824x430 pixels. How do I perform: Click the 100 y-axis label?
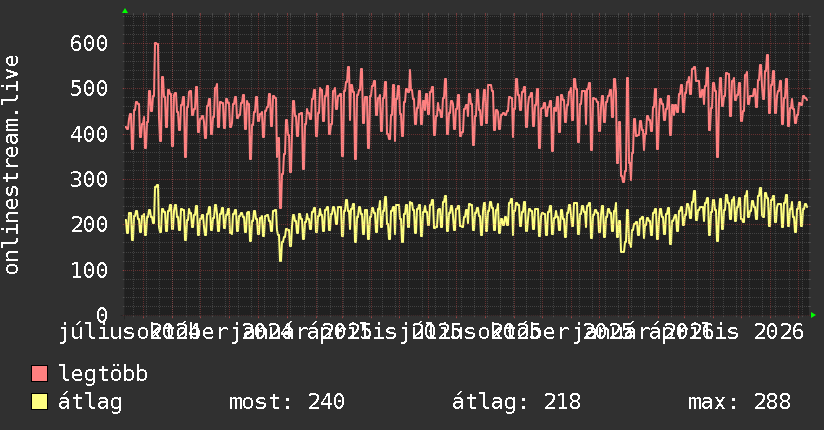click(89, 270)
